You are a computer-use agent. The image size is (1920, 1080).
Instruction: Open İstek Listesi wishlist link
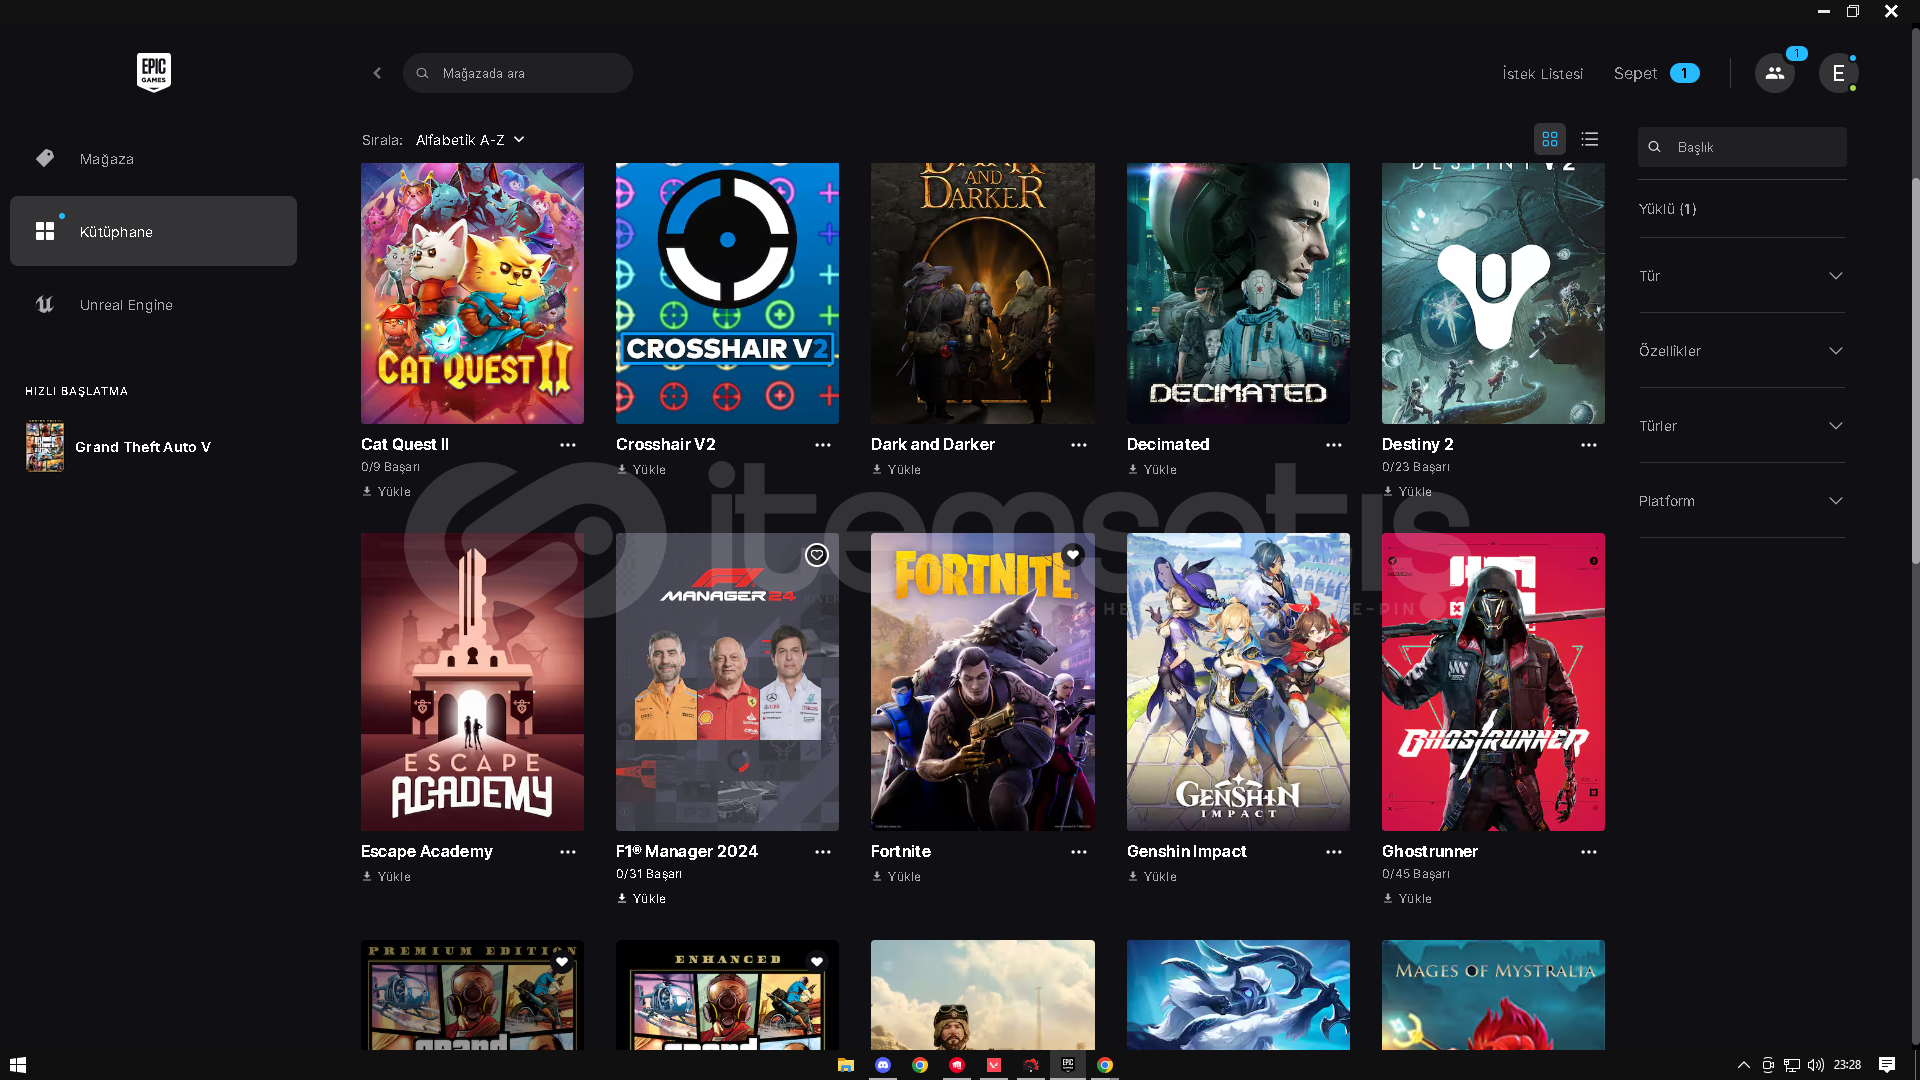(x=1542, y=74)
